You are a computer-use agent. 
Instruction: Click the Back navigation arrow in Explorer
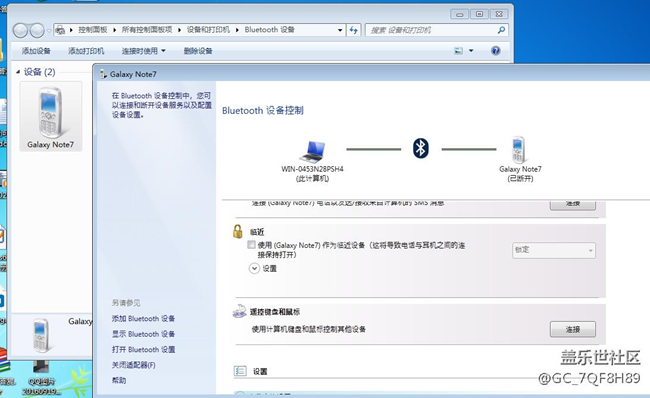(x=20, y=30)
